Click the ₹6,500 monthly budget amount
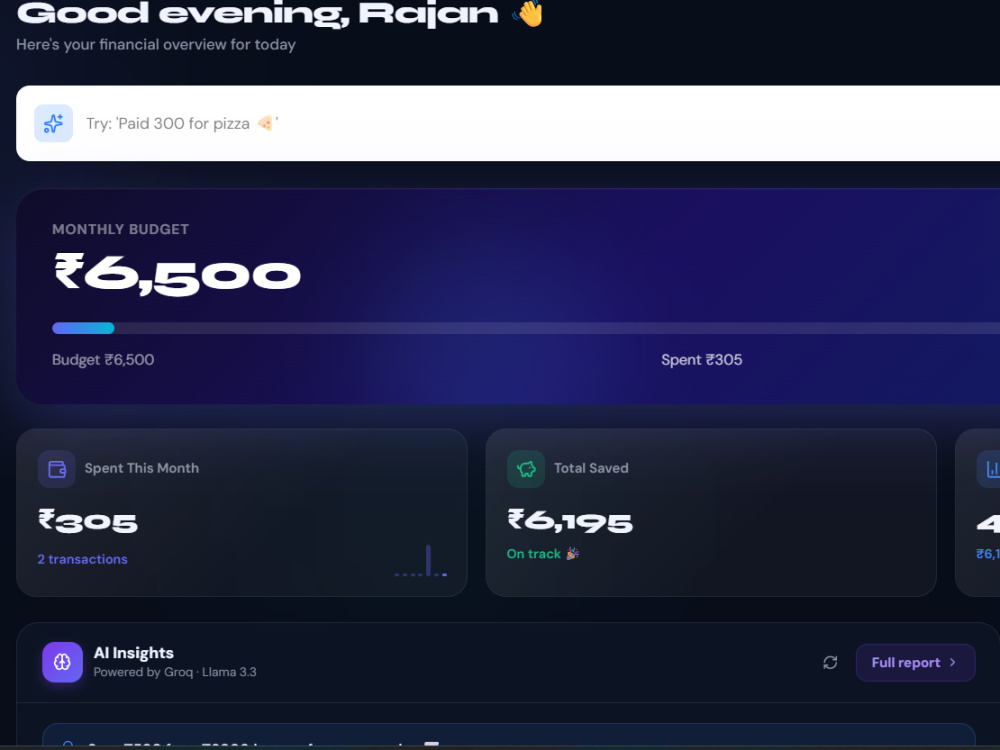This screenshot has width=1000, height=750. [177, 274]
